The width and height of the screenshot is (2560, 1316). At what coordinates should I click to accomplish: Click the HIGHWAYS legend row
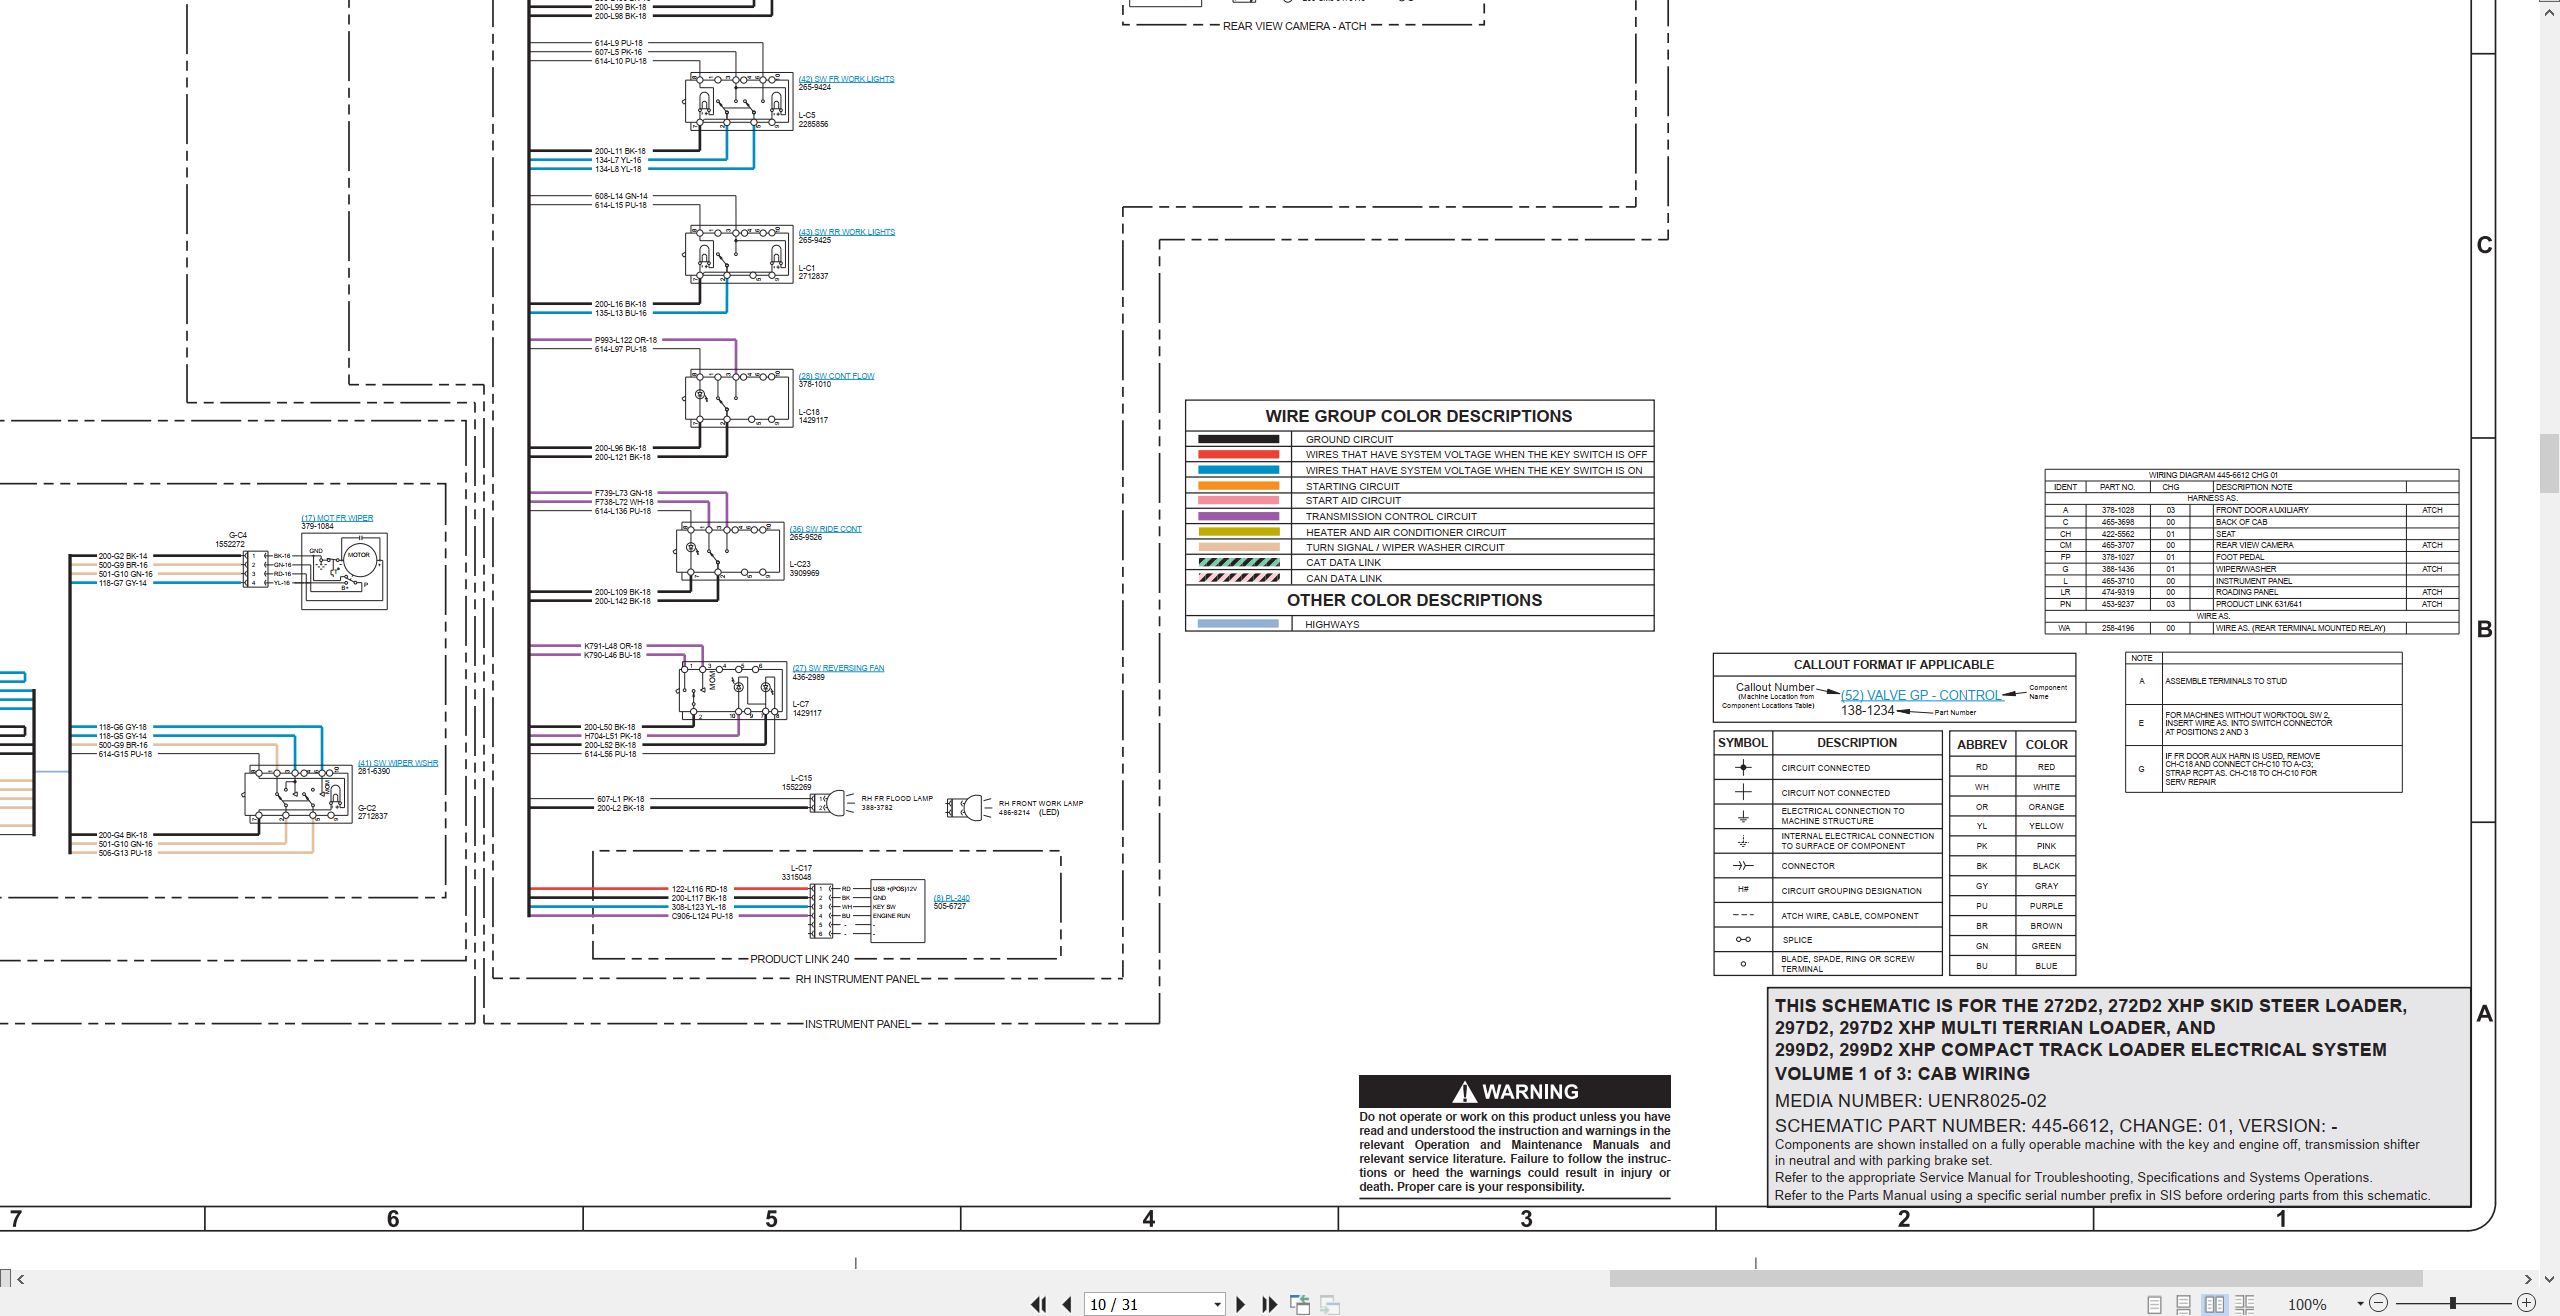coord(1419,624)
